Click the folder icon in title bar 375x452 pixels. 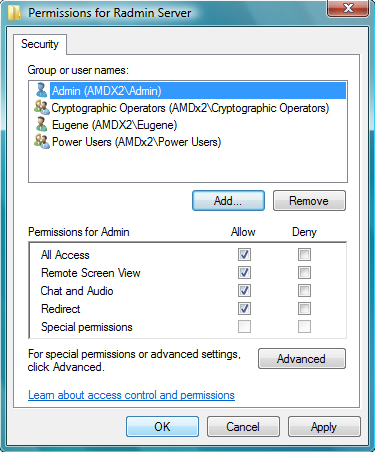tap(14, 13)
